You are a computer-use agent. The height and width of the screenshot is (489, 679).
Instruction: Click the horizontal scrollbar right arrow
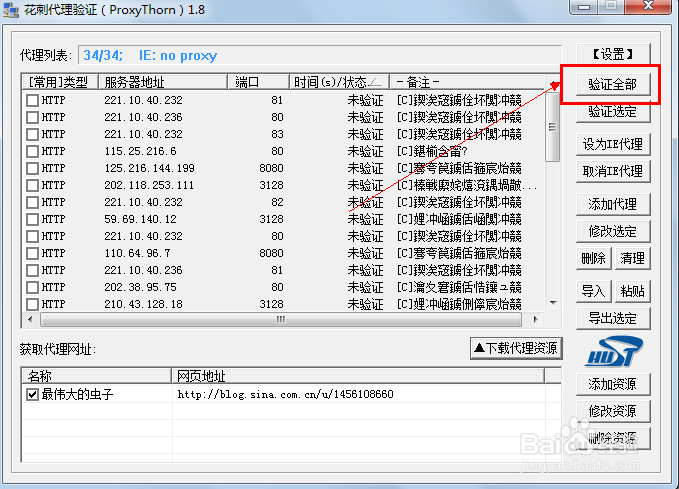coord(536,320)
